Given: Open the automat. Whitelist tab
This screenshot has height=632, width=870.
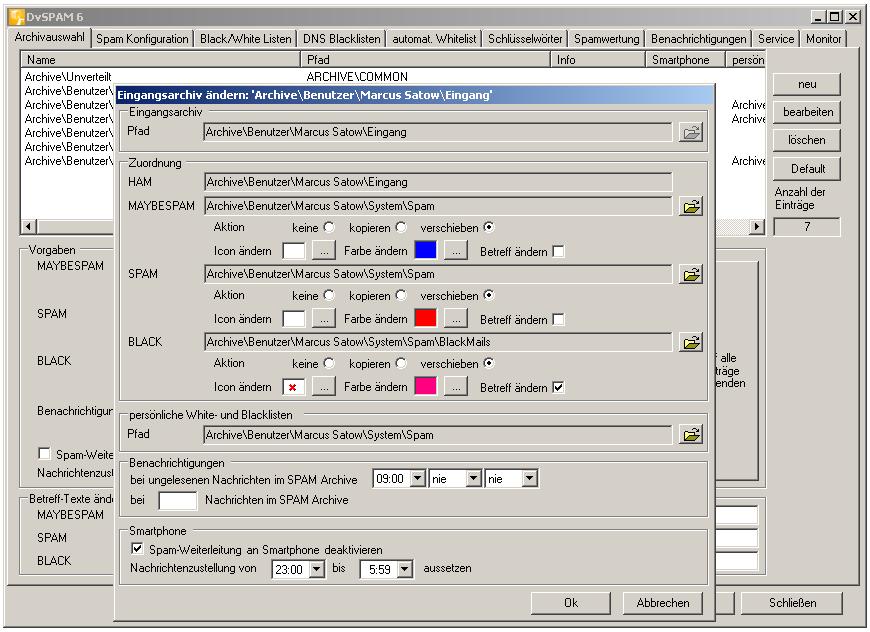Looking at the screenshot, I should tap(434, 39).
